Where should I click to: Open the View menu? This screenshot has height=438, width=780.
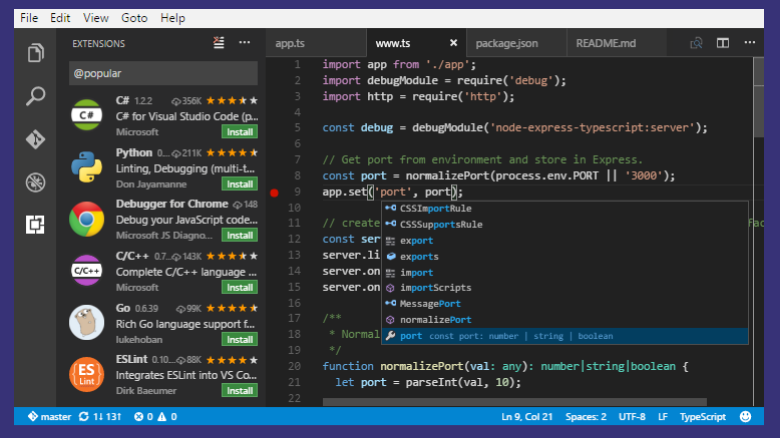[x=96, y=18]
